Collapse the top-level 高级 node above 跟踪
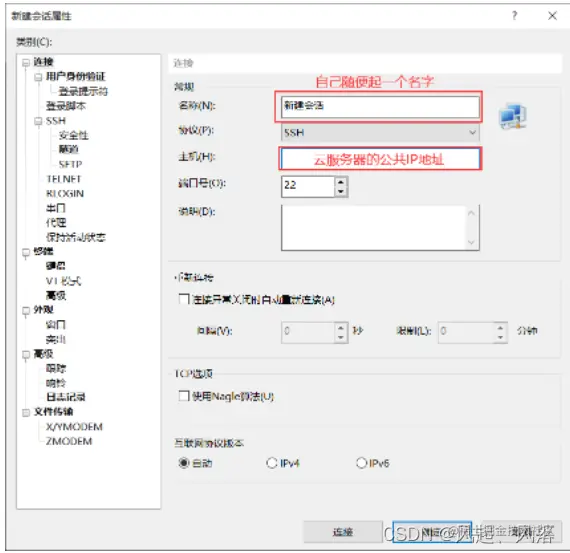The height and width of the screenshot is (553, 570). click(26, 354)
